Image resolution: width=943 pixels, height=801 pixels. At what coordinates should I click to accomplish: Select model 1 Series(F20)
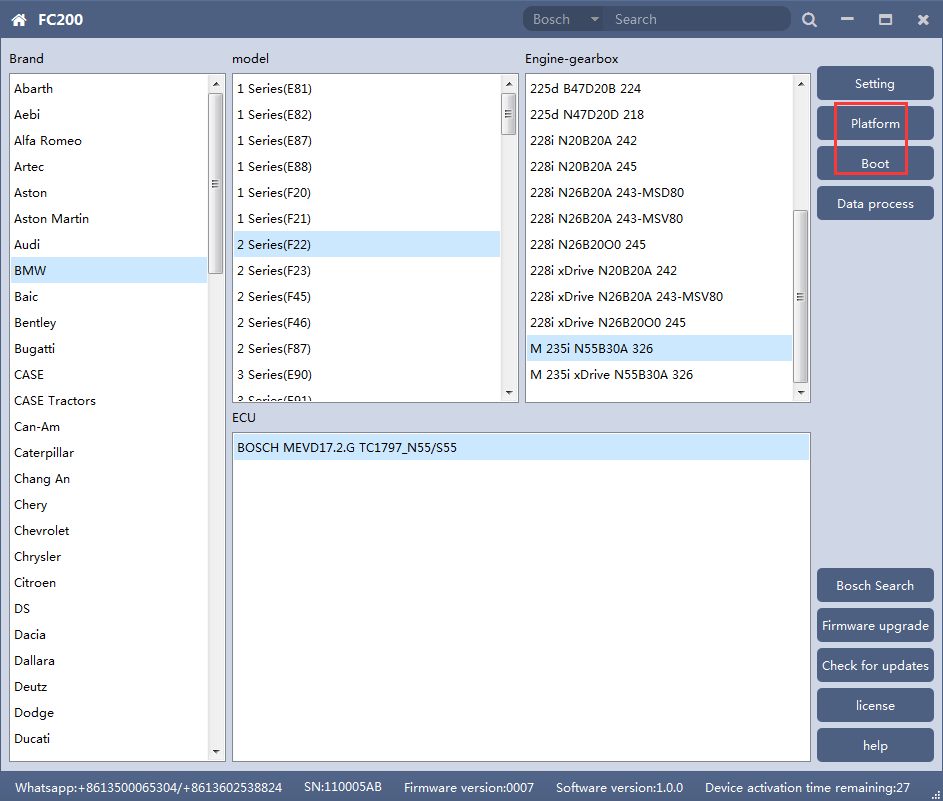(367, 192)
